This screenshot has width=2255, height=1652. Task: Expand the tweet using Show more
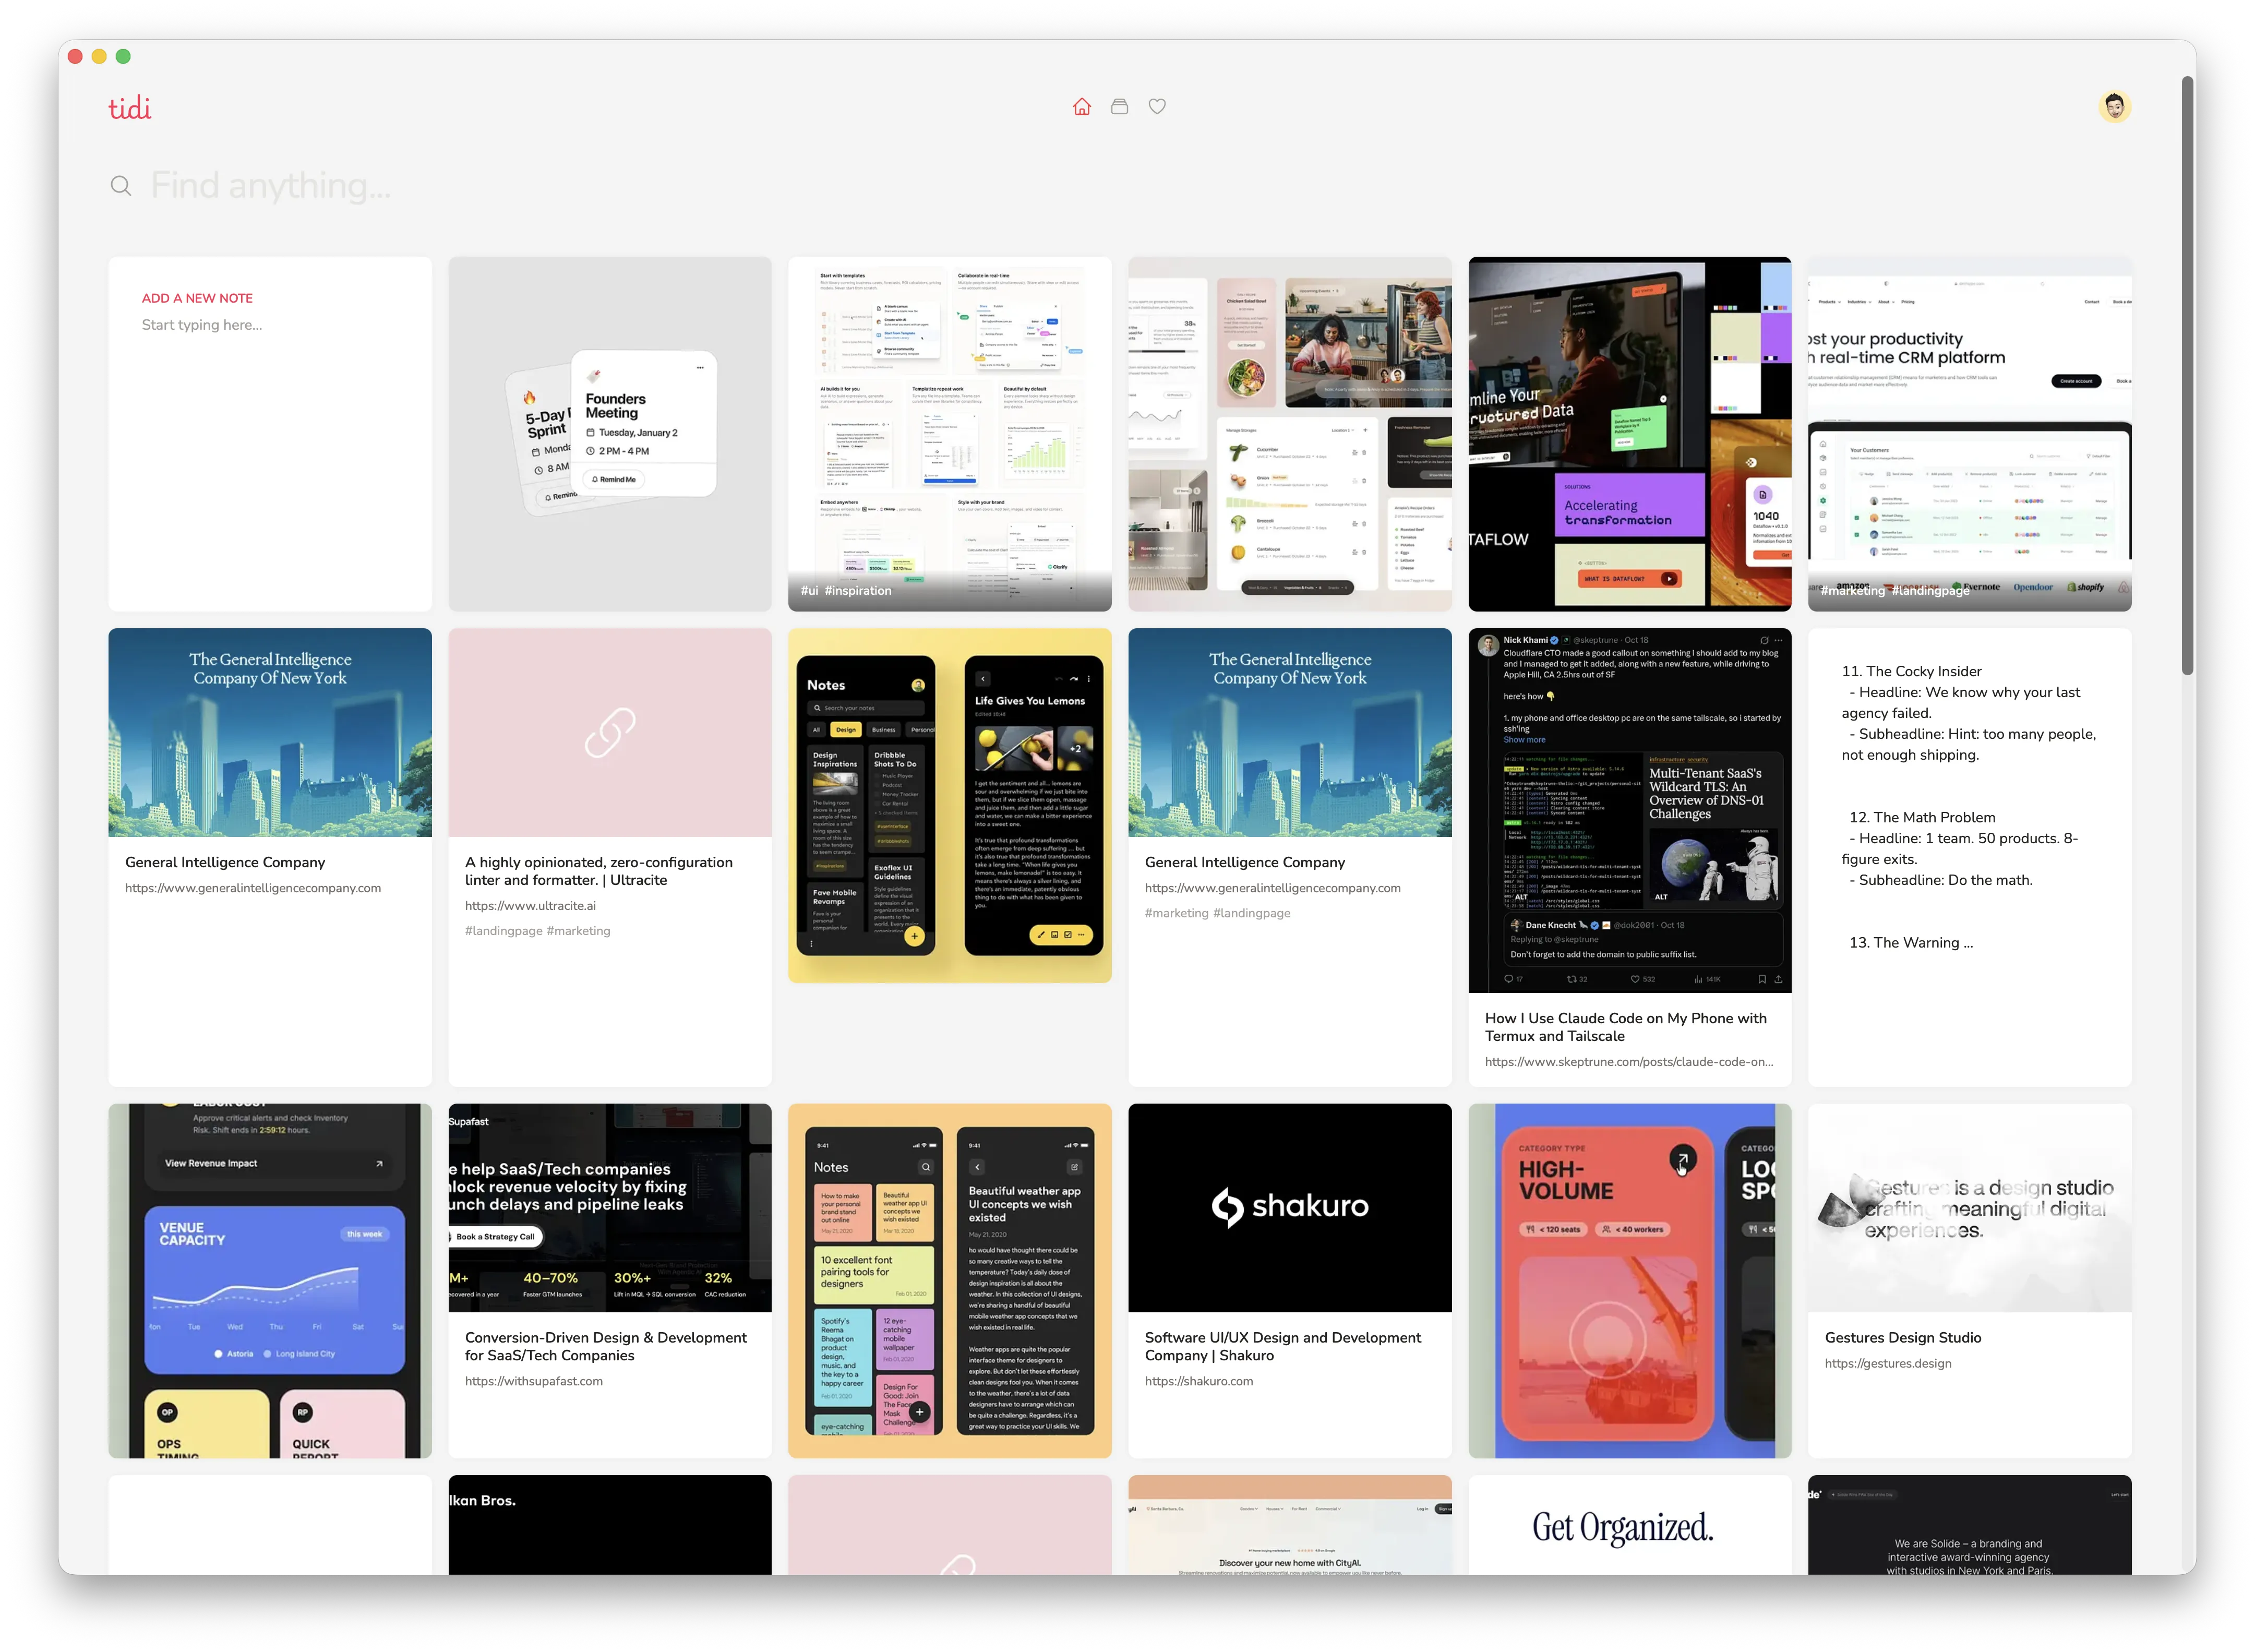[x=1525, y=740]
